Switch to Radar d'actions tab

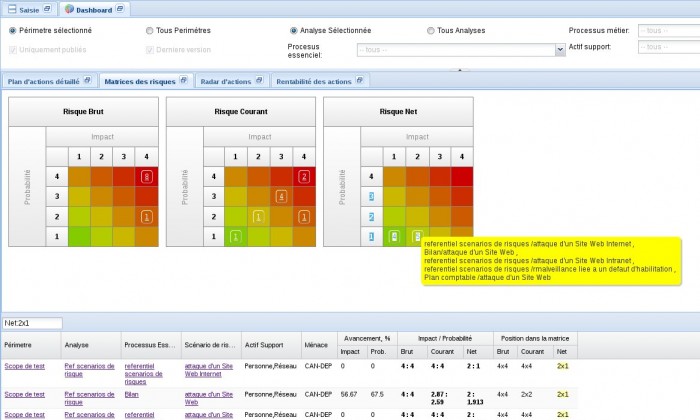click(x=225, y=82)
